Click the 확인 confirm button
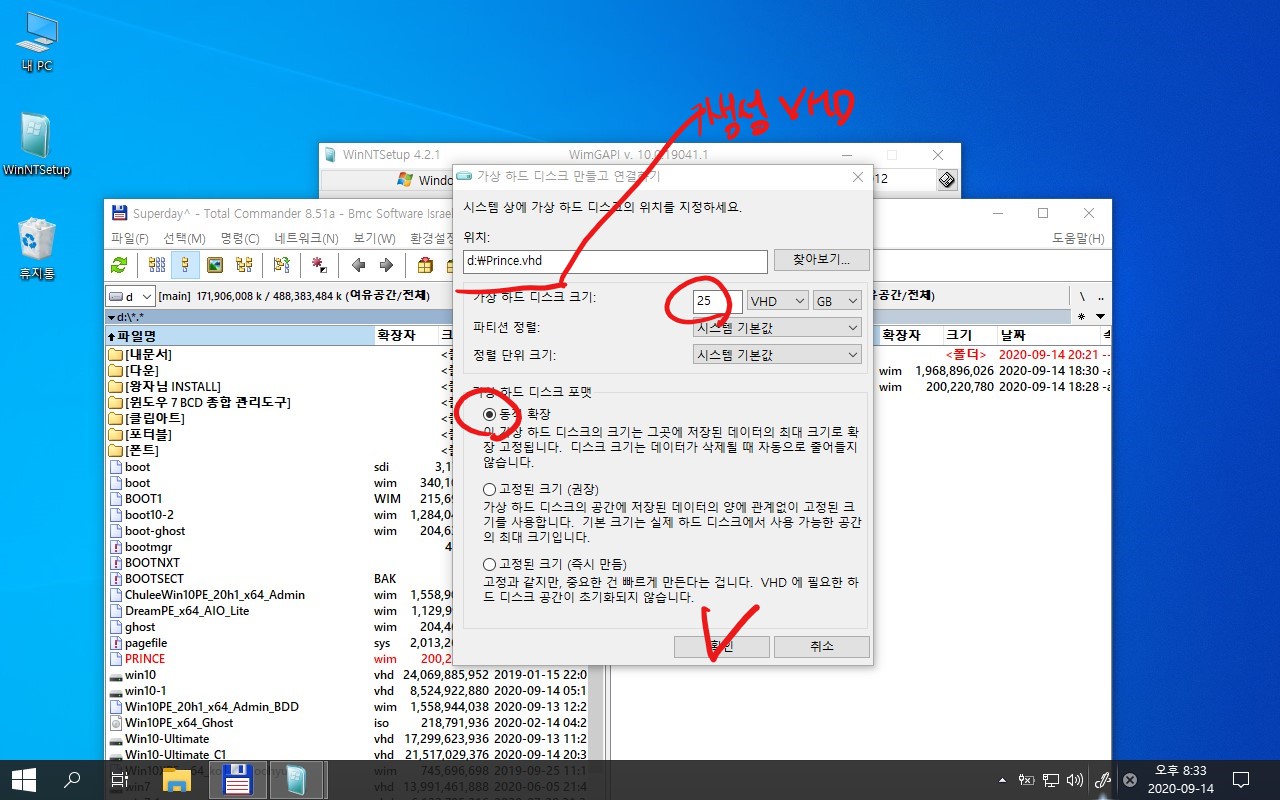 [x=721, y=646]
